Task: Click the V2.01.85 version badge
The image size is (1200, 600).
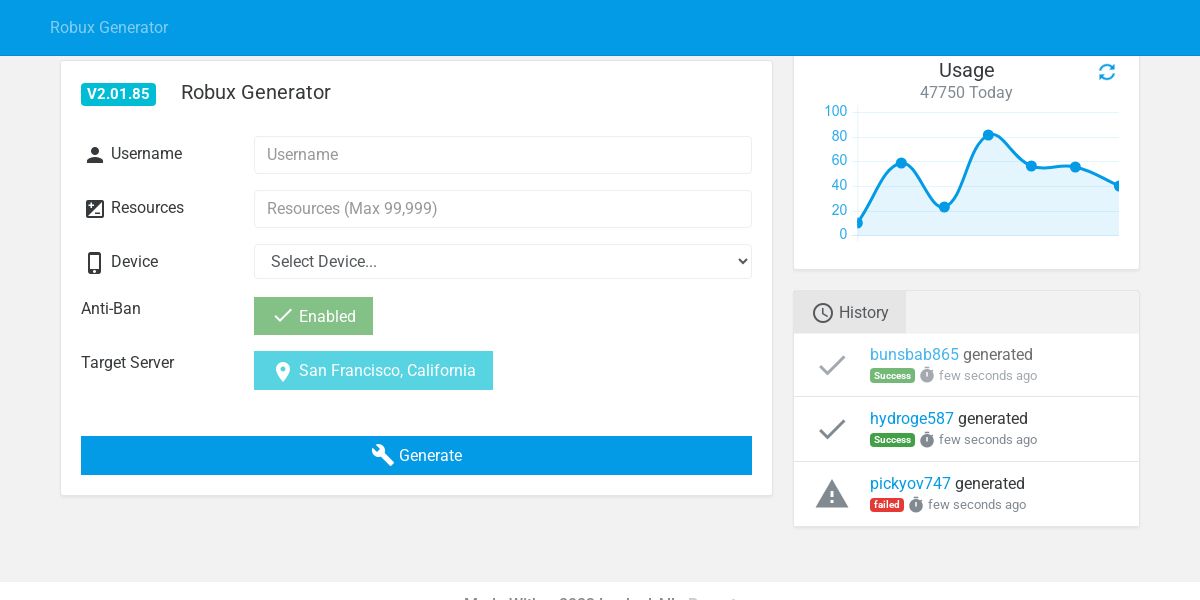Action: 118,94
